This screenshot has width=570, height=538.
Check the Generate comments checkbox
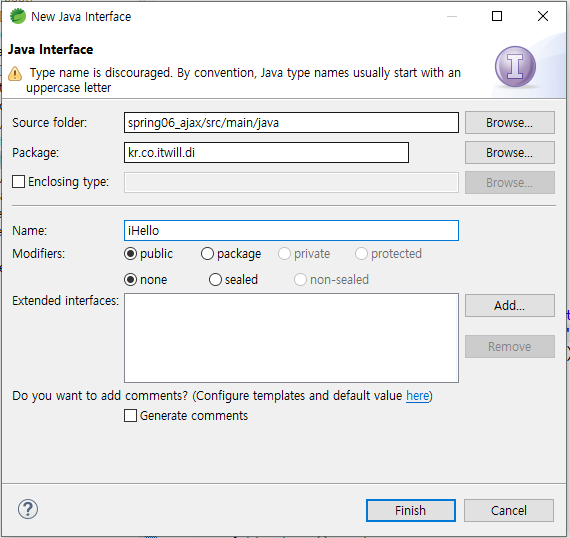(131, 415)
